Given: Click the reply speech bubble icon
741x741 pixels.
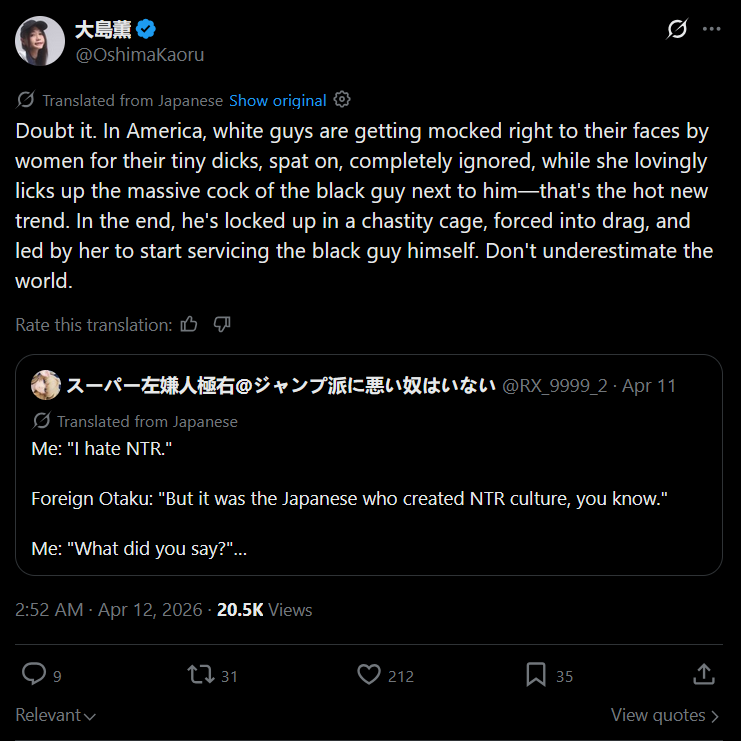Looking at the screenshot, I should [34, 675].
